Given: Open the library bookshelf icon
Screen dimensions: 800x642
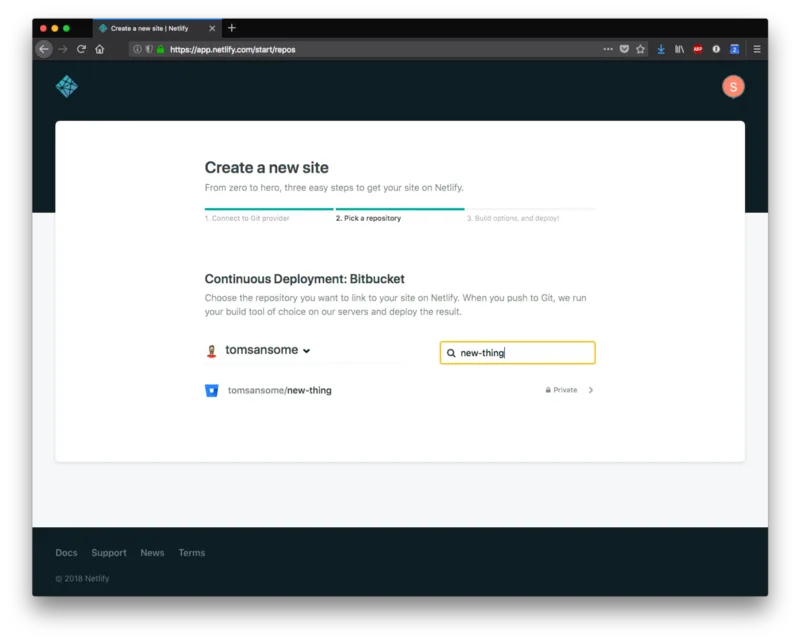Looking at the screenshot, I should pyautogui.click(x=679, y=49).
